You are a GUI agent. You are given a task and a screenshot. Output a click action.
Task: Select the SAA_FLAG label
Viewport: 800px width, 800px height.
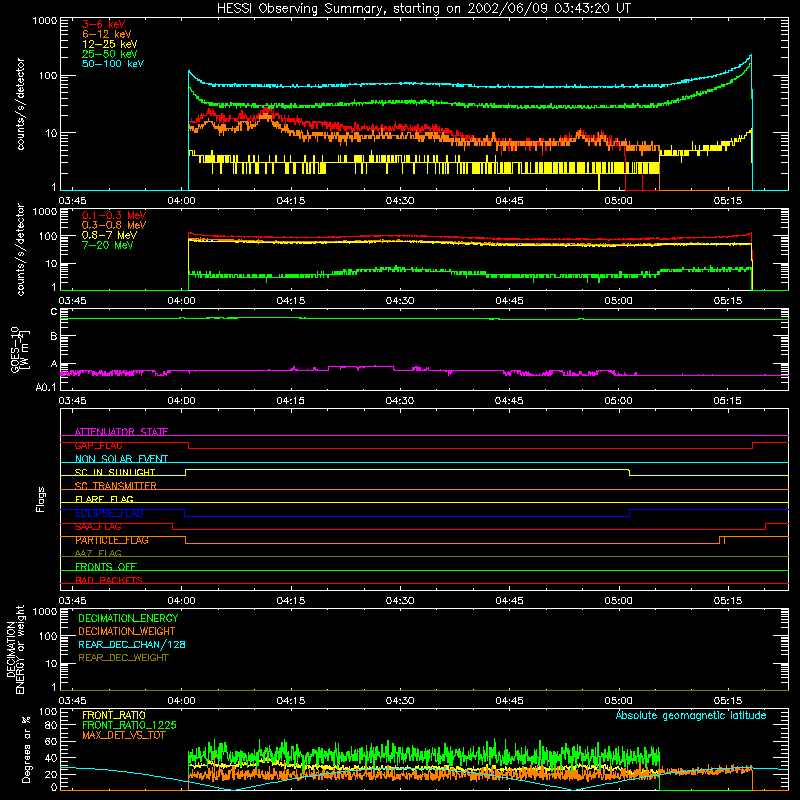pos(98,526)
